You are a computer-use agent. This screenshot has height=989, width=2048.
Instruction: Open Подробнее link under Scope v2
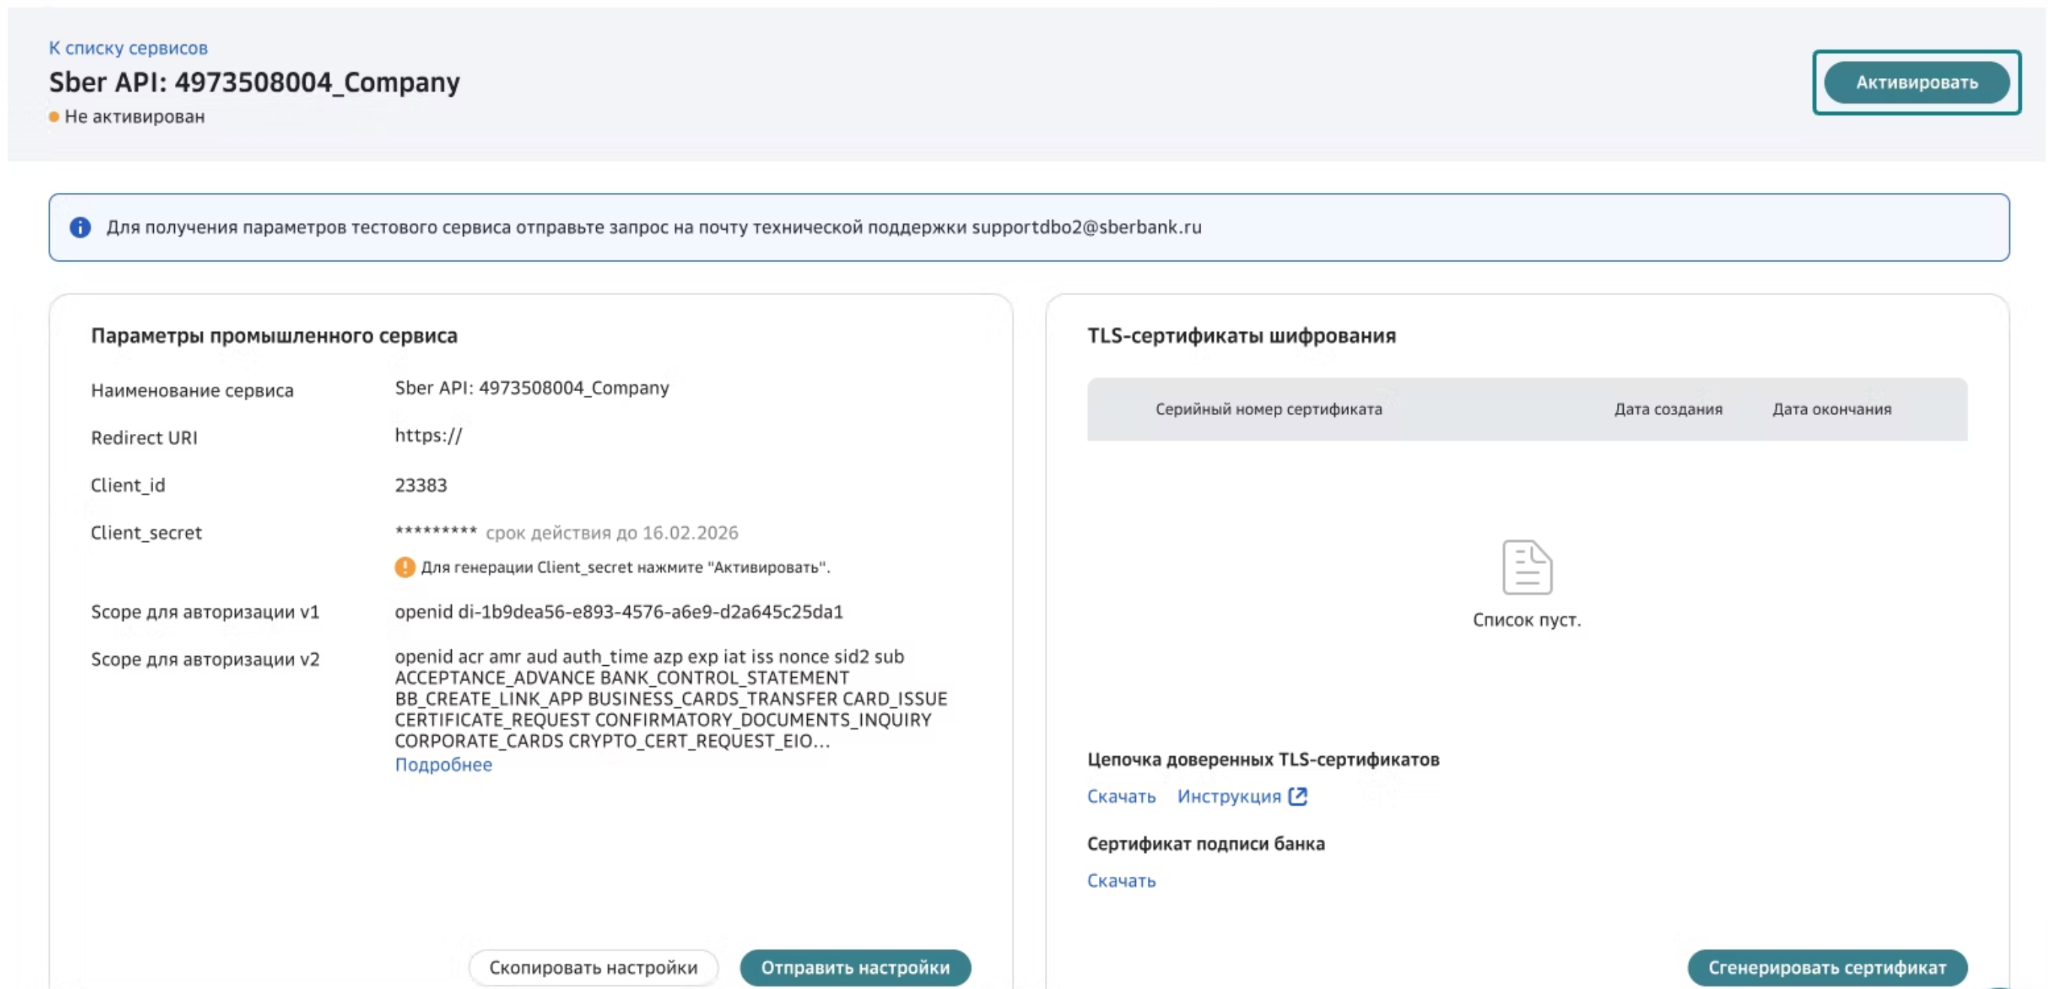pyautogui.click(x=443, y=765)
